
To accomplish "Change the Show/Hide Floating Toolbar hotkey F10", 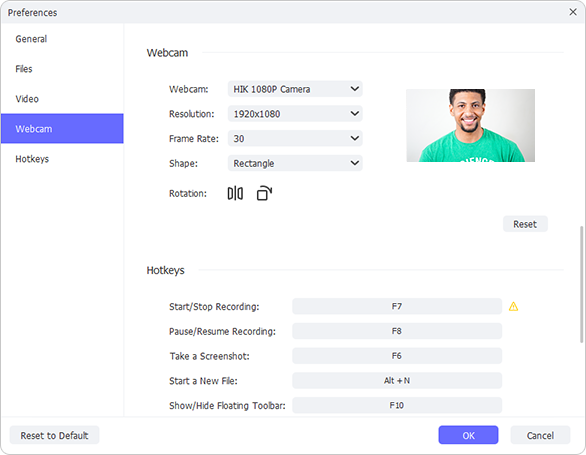I will pos(397,405).
